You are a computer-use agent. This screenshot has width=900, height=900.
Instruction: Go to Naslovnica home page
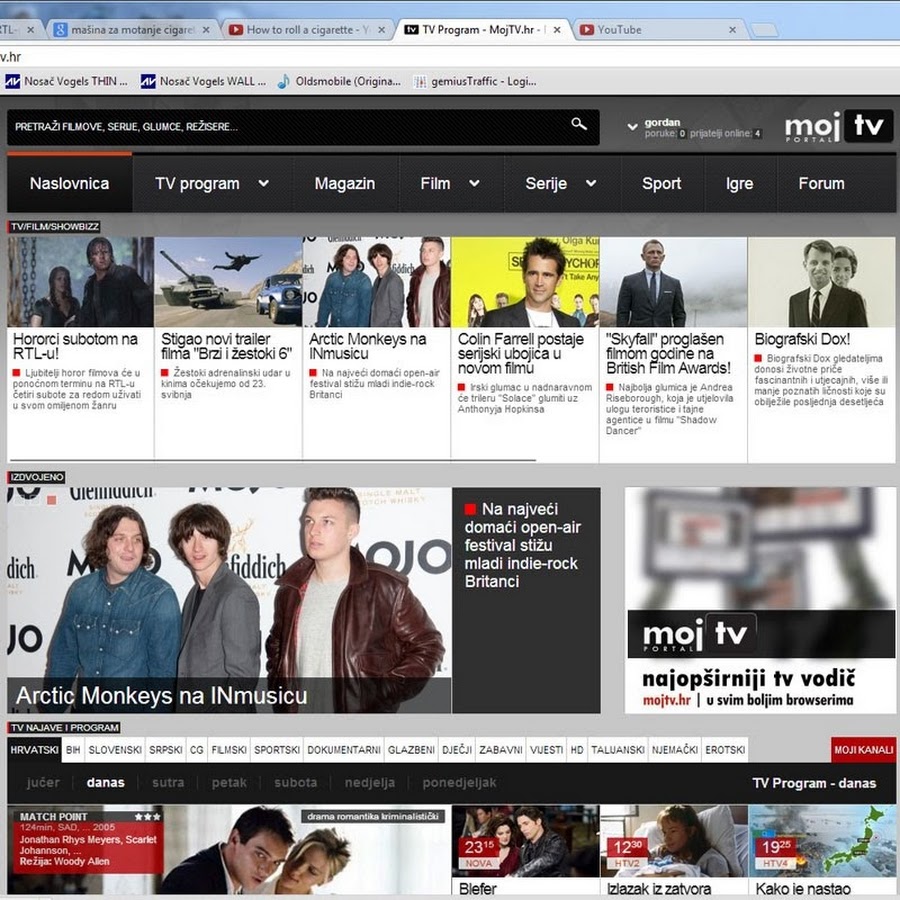[69, 184]
